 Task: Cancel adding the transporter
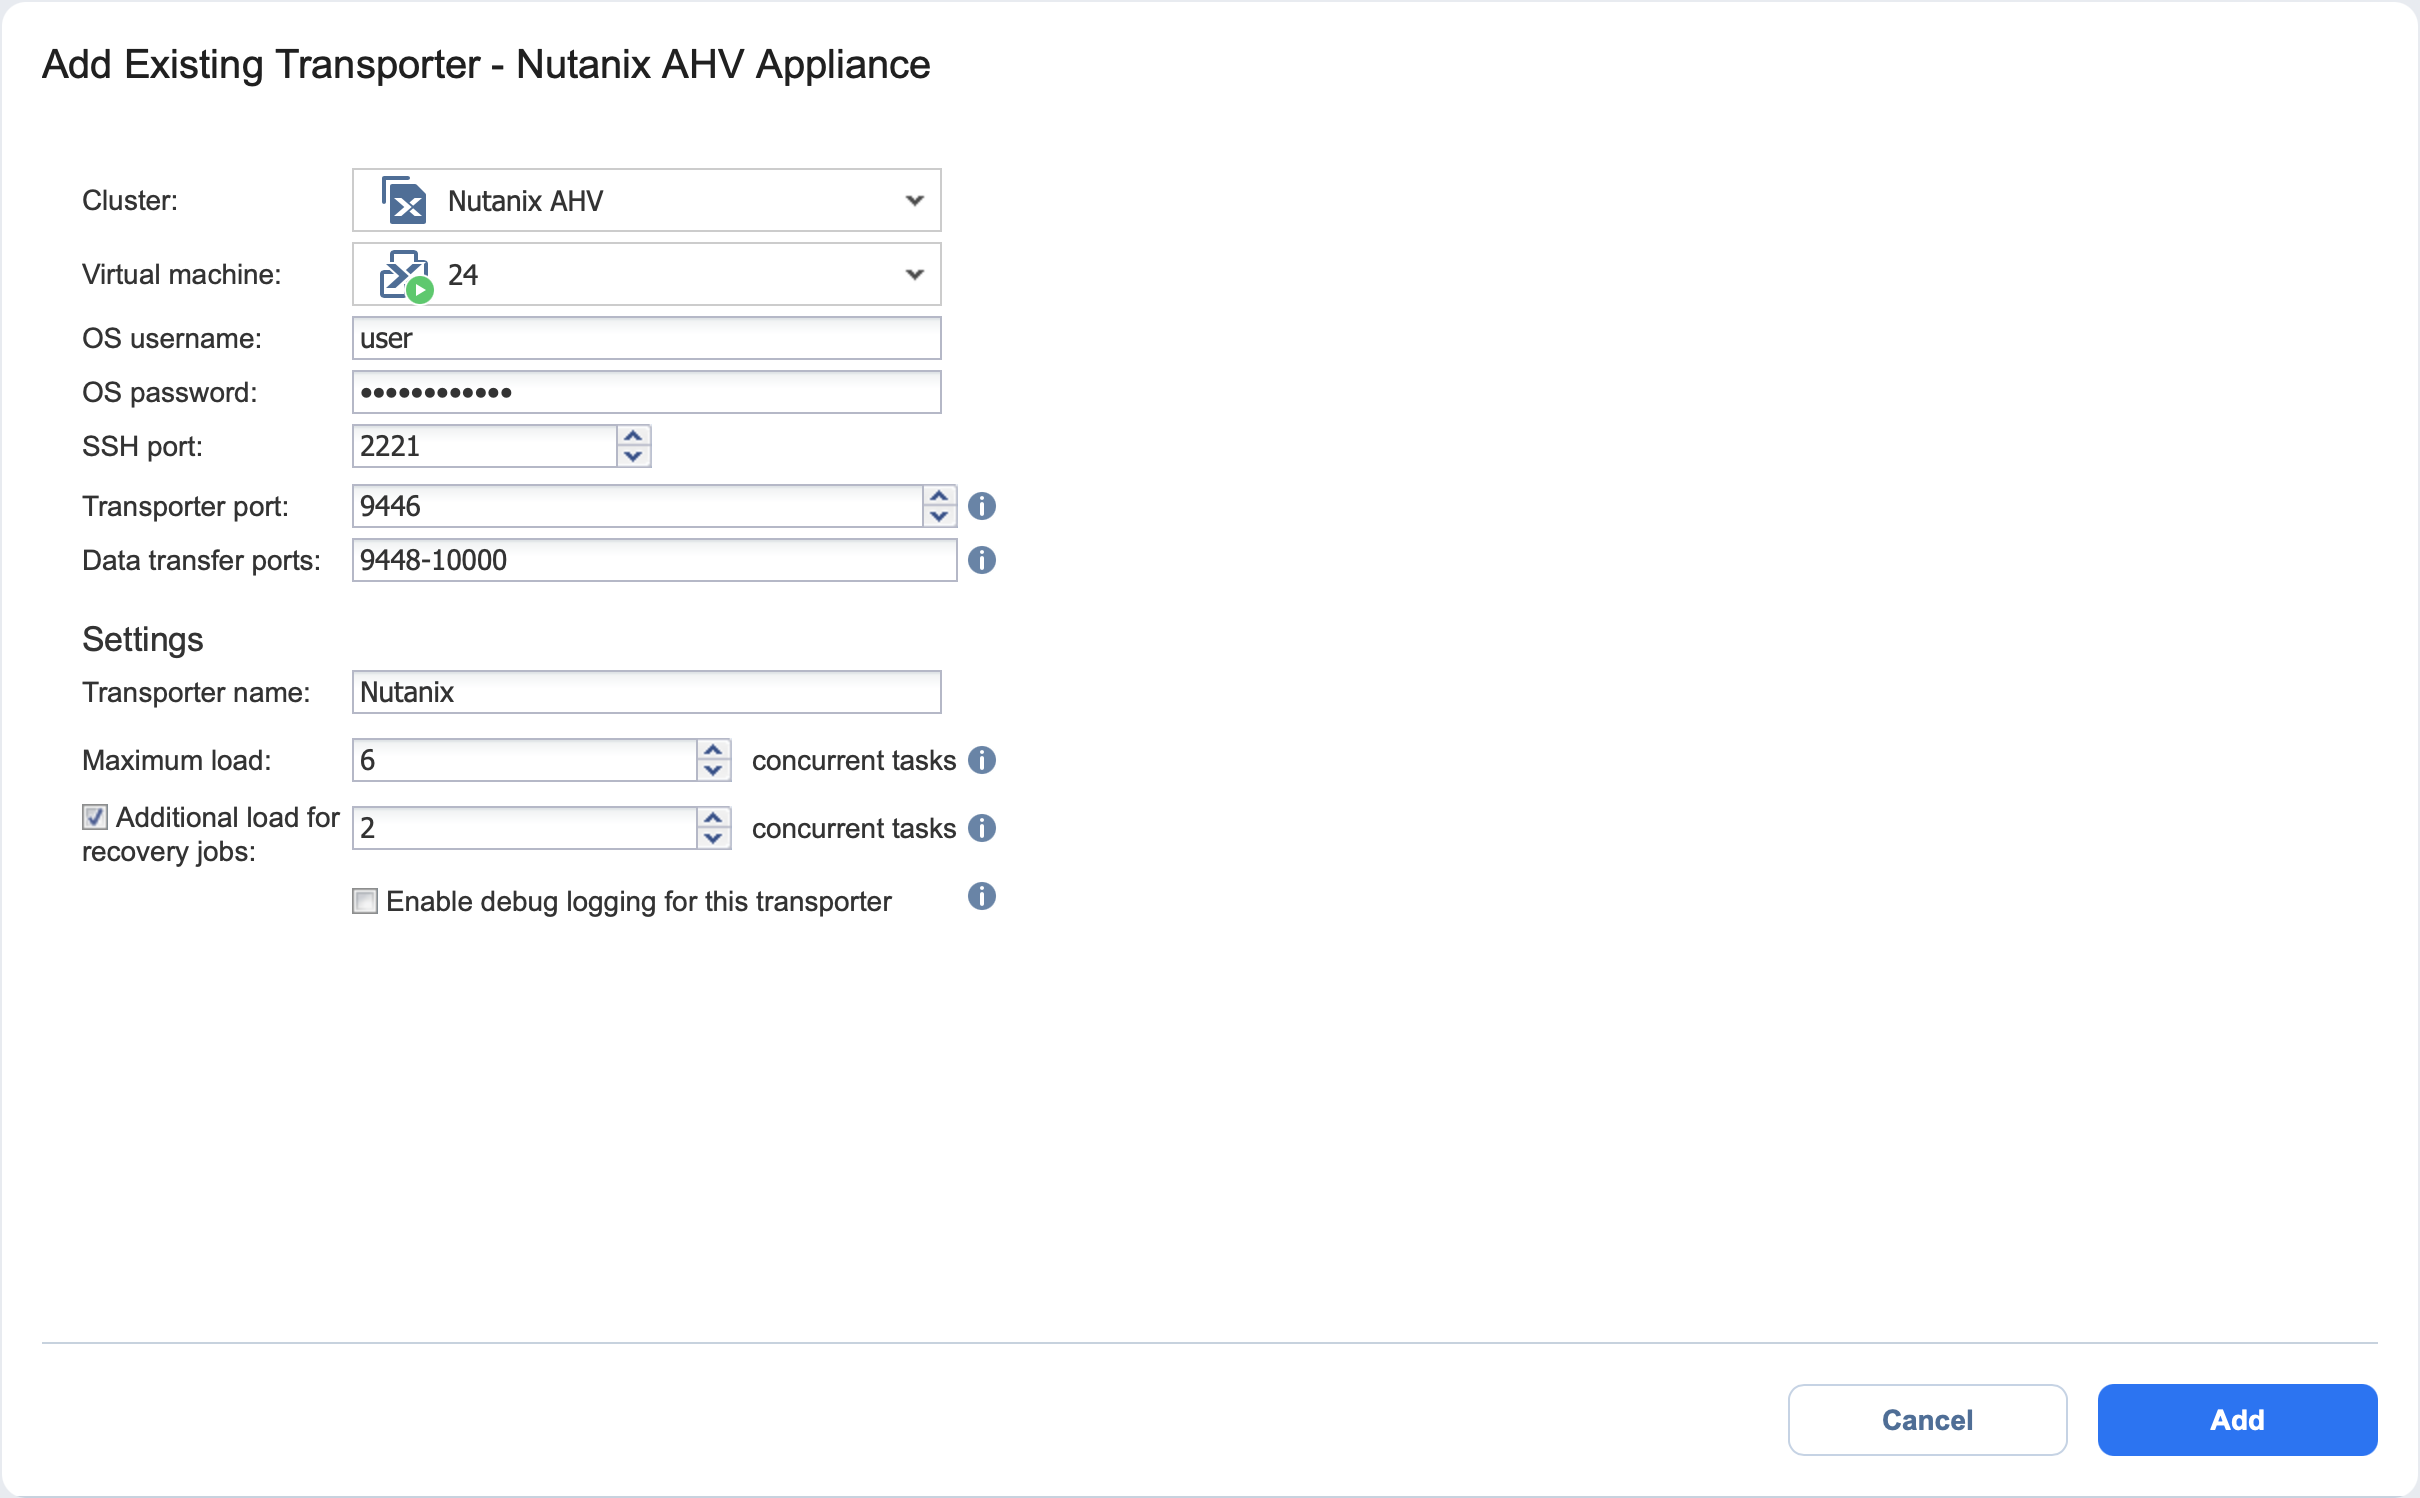pos(1926,1419)
